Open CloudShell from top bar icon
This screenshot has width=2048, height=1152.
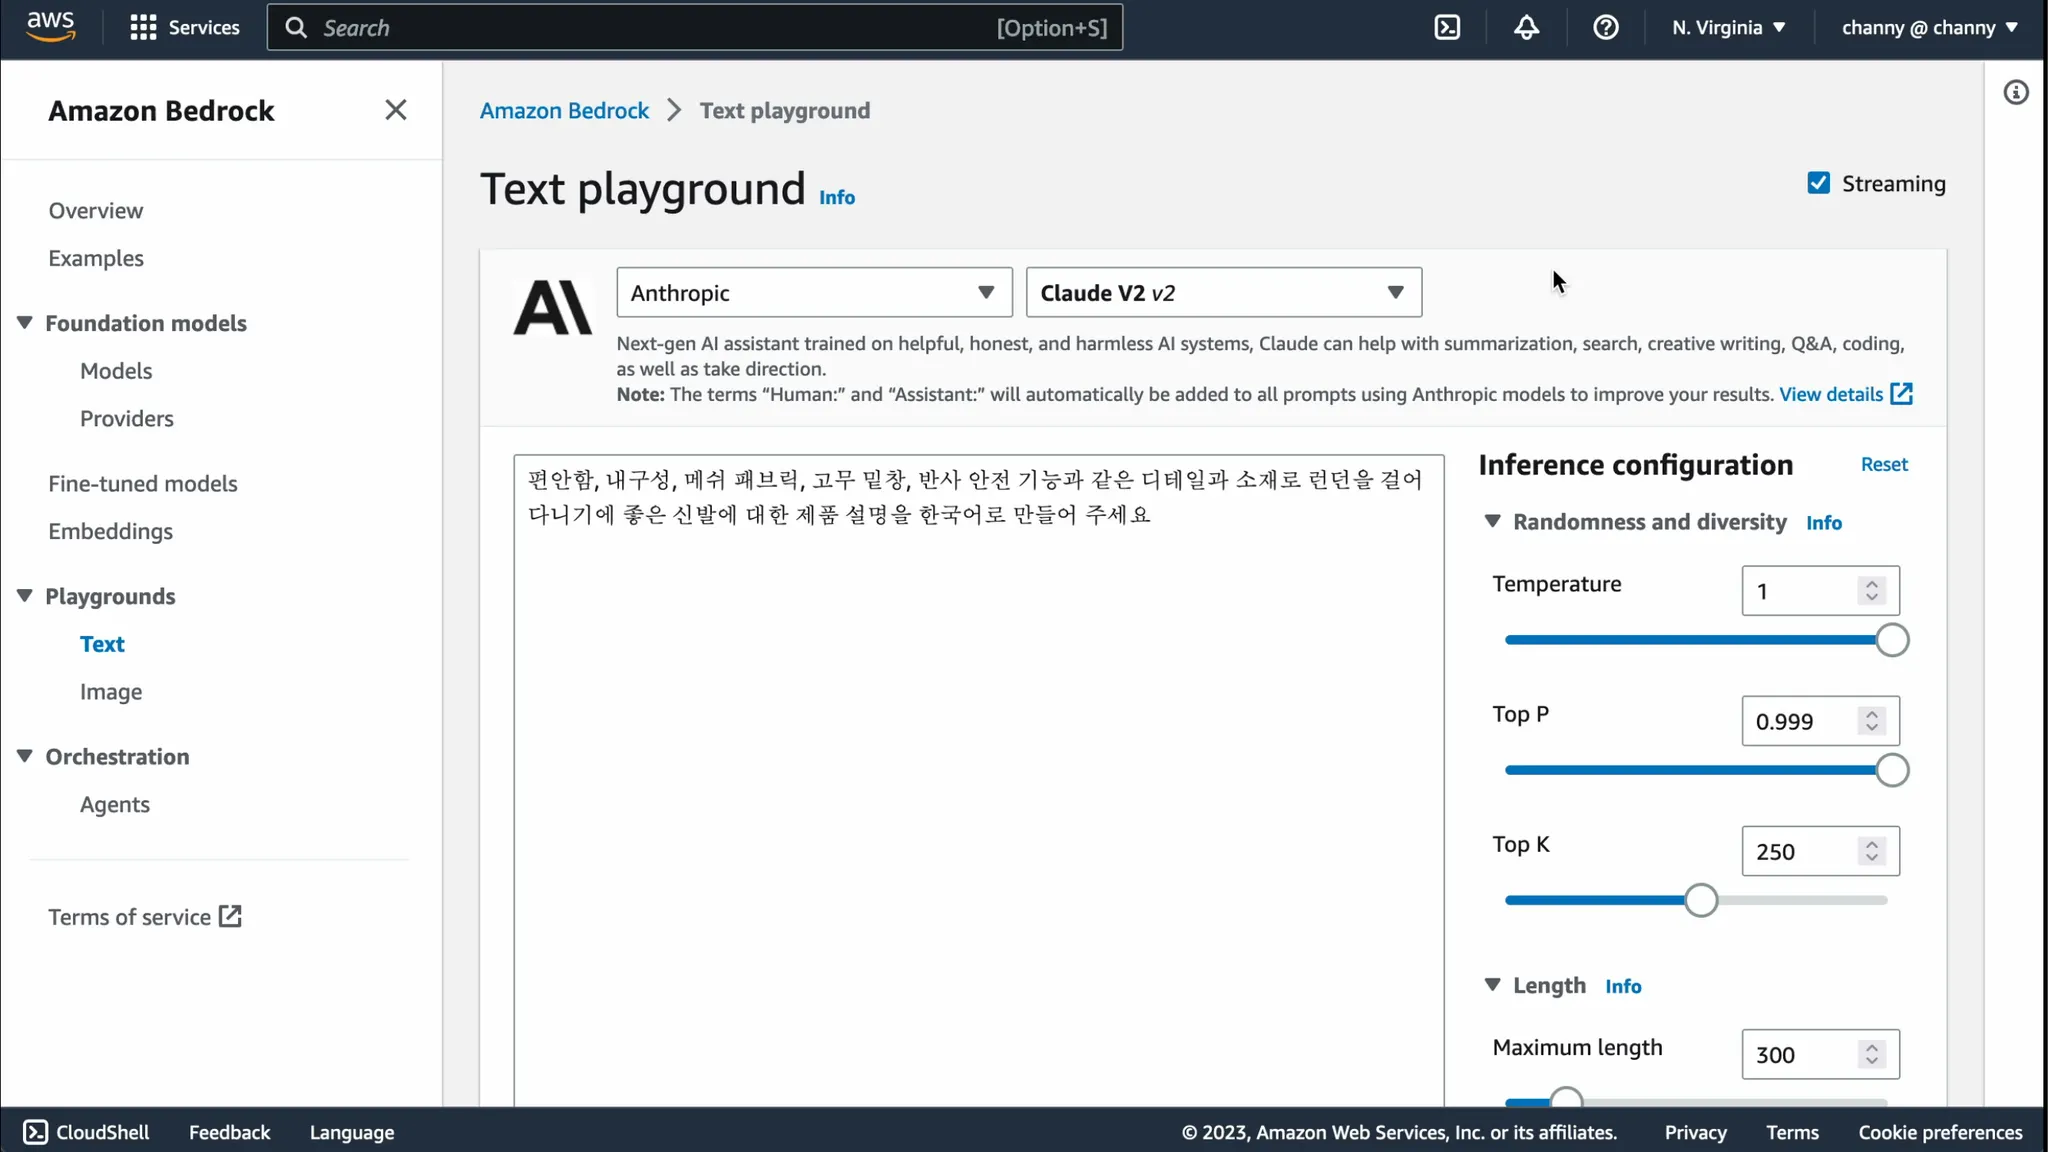[x=1447, y=28]
